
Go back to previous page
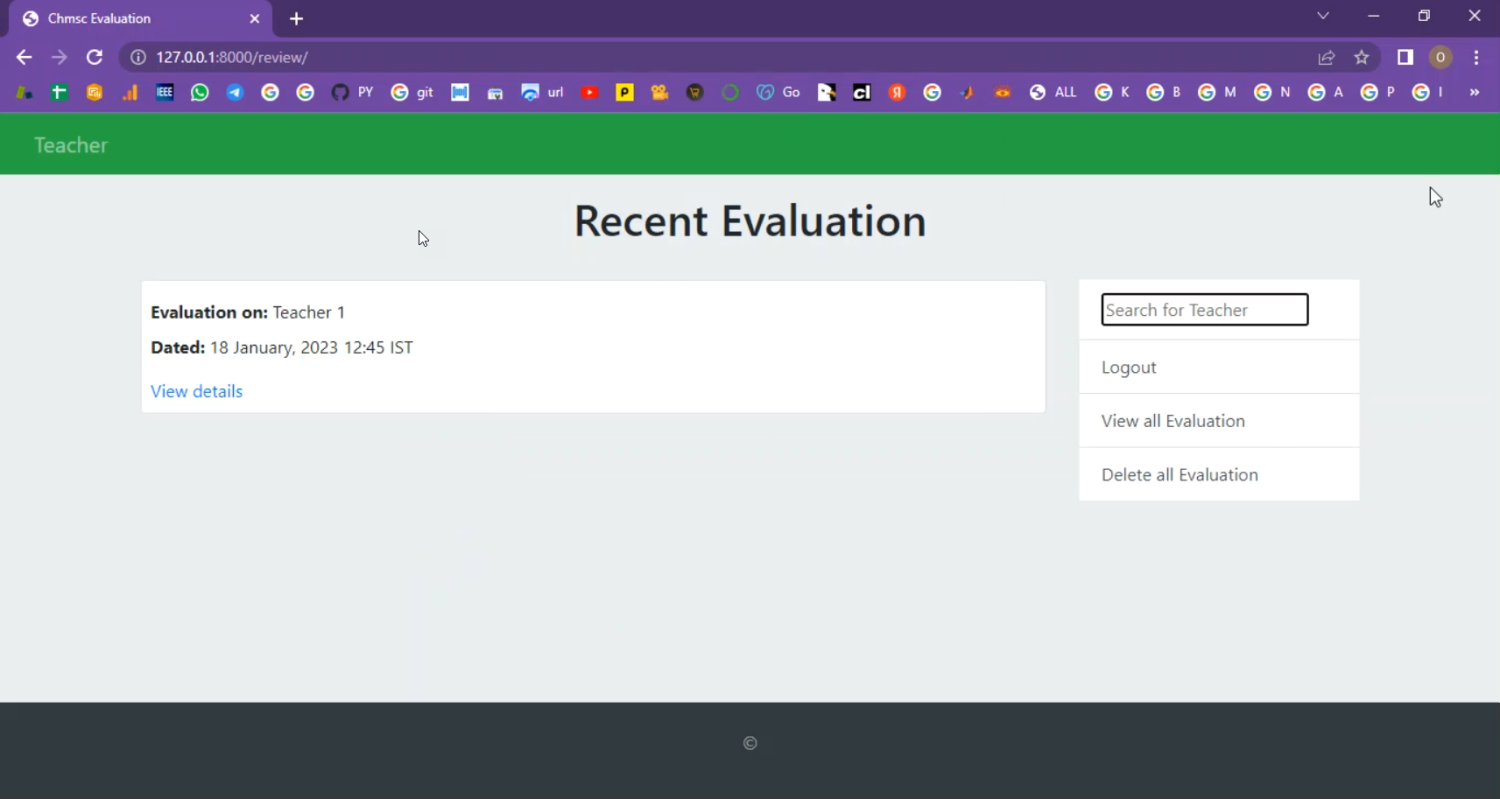(24, 58)
